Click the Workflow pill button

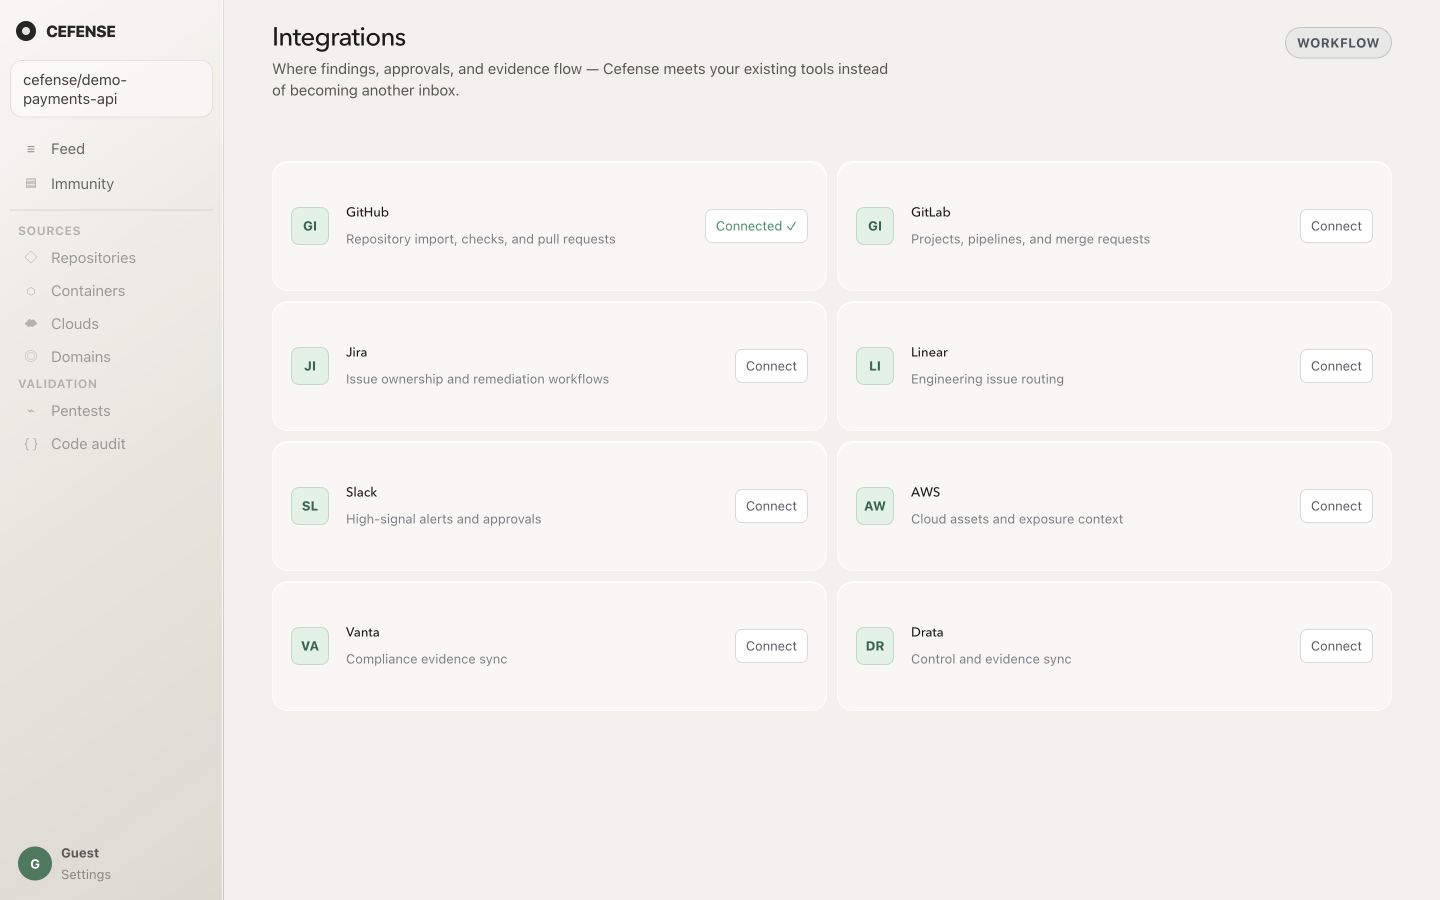[1338, 43]
